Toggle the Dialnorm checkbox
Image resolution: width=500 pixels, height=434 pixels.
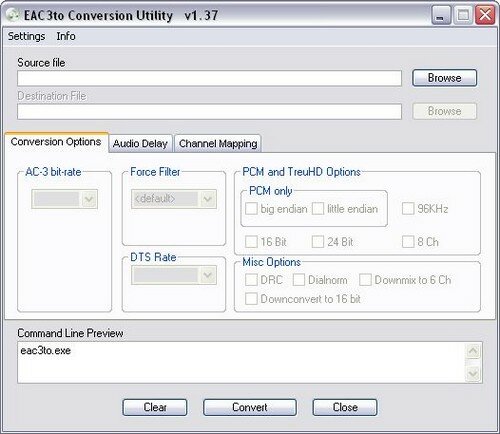coord(299,280)
